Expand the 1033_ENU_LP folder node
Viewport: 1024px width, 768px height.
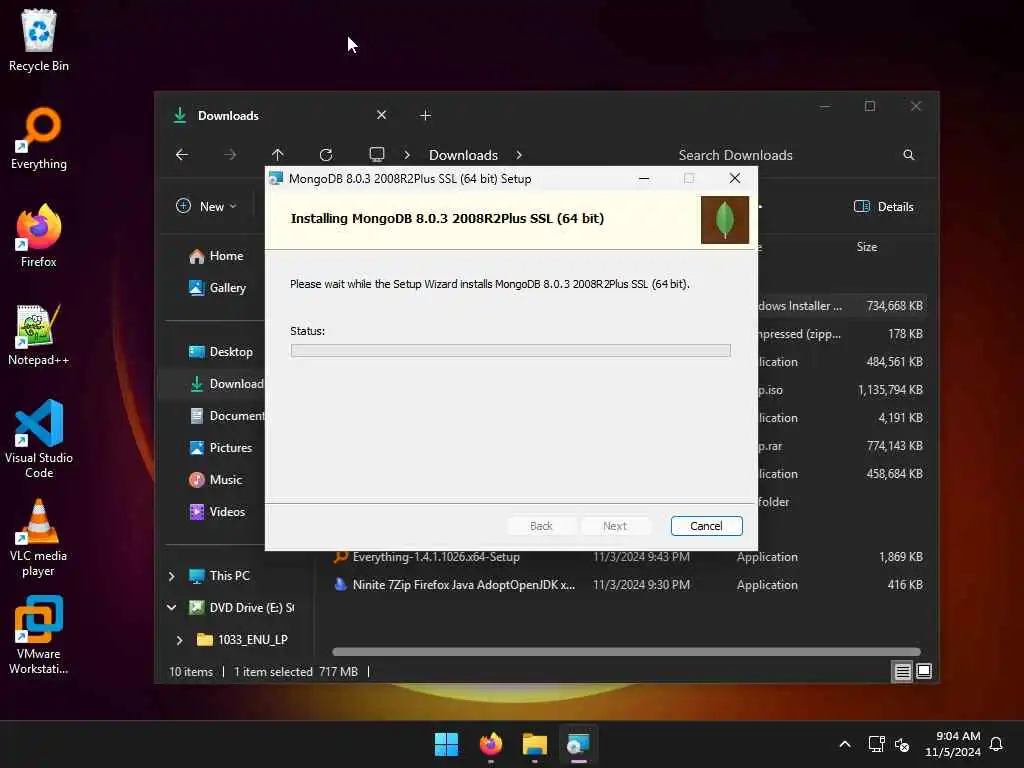180,640
